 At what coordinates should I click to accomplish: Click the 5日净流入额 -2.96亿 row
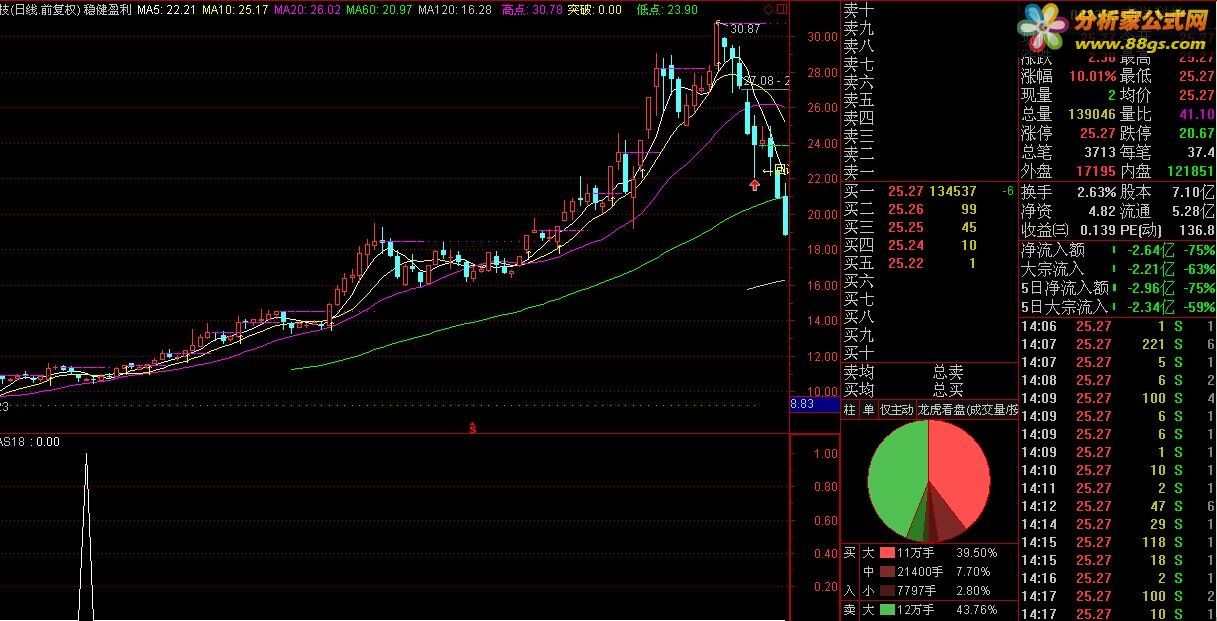point(1118,288)
